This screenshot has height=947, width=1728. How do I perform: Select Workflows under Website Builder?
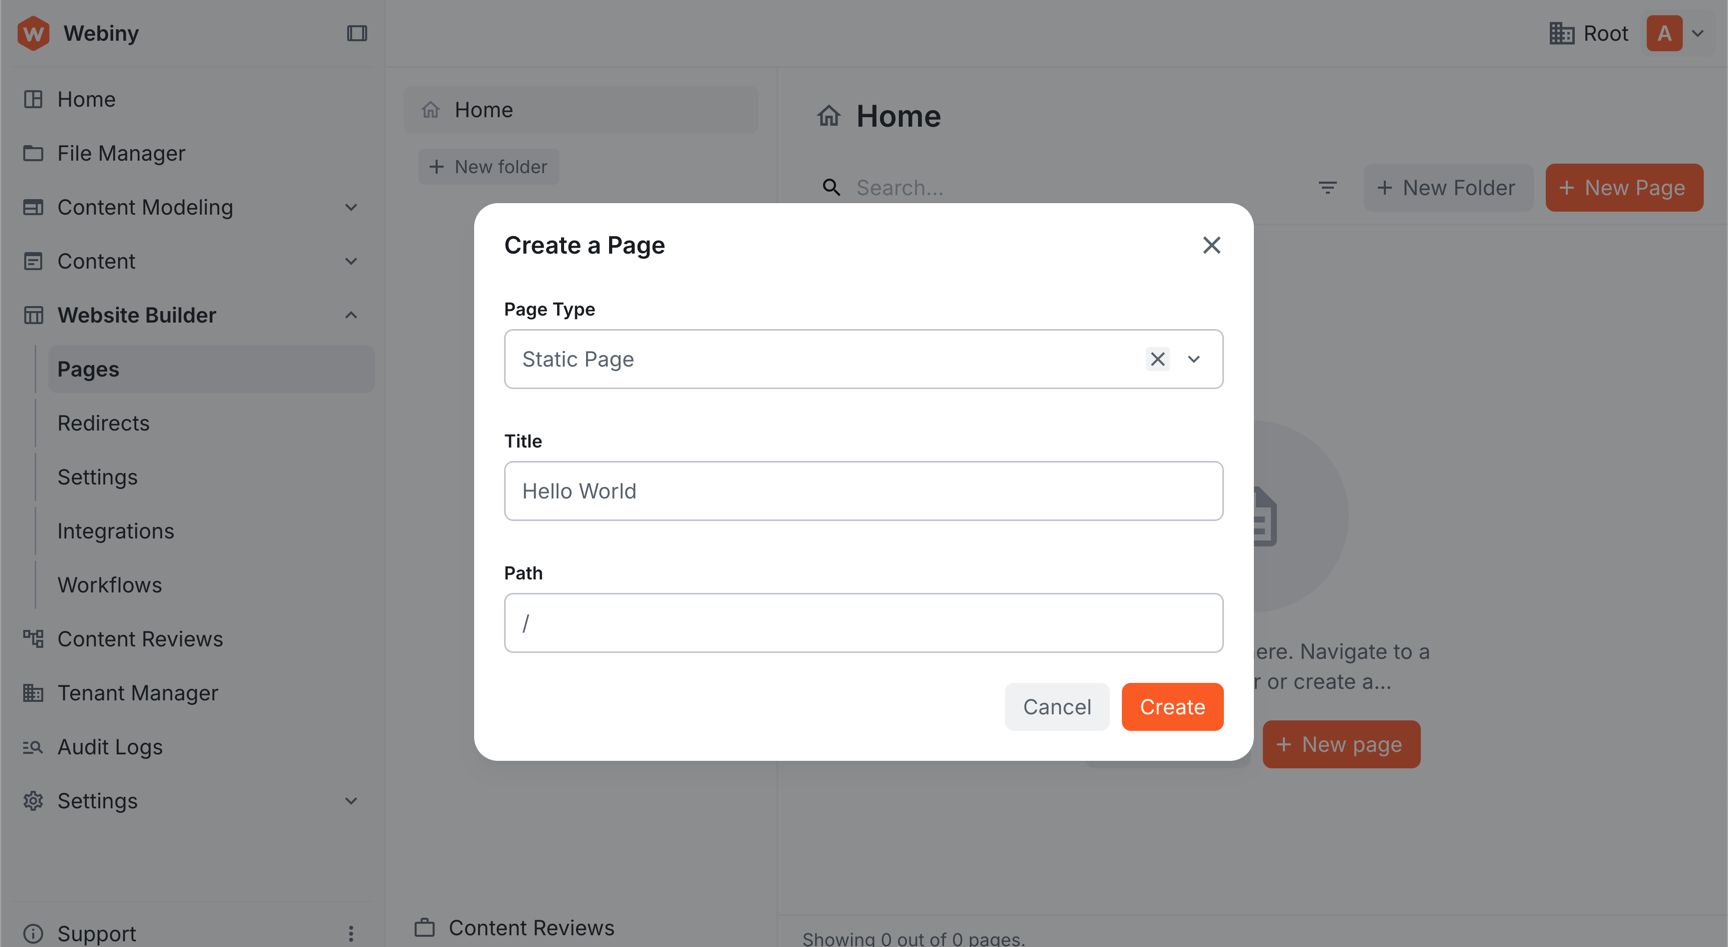pos(110,584)
